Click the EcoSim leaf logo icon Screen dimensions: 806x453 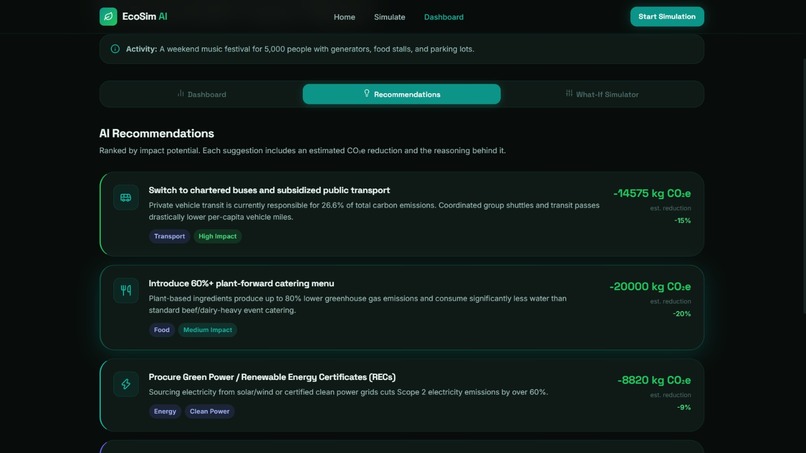click(108, 16)
